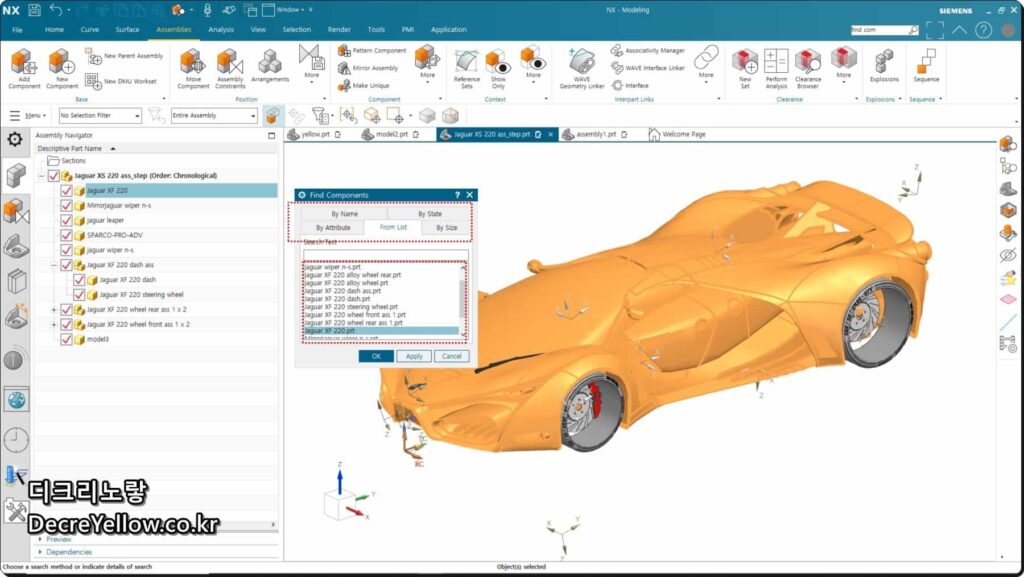Uncheck SPARCO-PRO-ADV component

point(66,235)
